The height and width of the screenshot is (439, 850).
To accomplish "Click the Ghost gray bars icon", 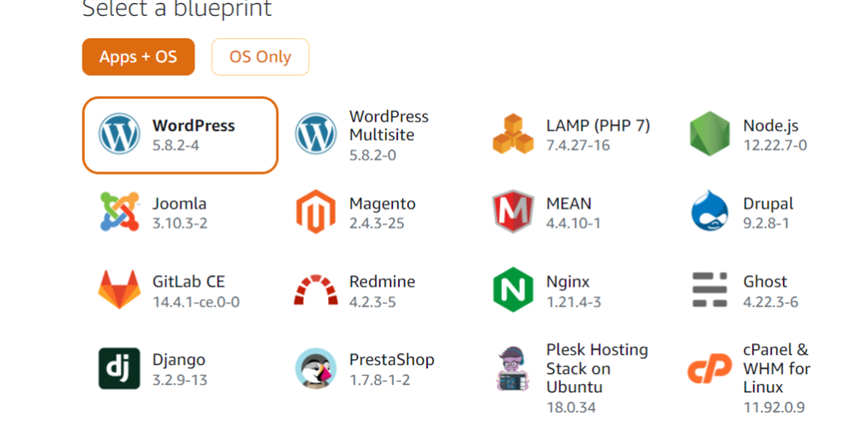I will pos(710,290).
